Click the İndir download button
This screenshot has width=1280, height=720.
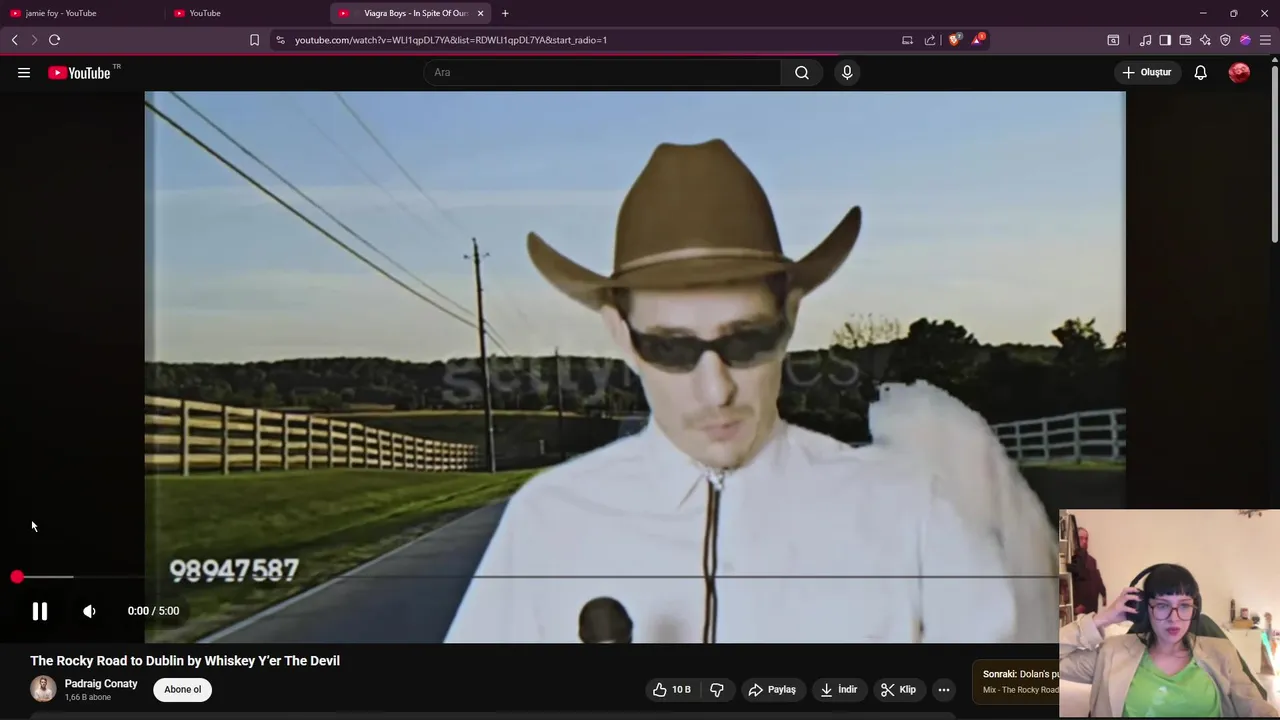[838, 689]
